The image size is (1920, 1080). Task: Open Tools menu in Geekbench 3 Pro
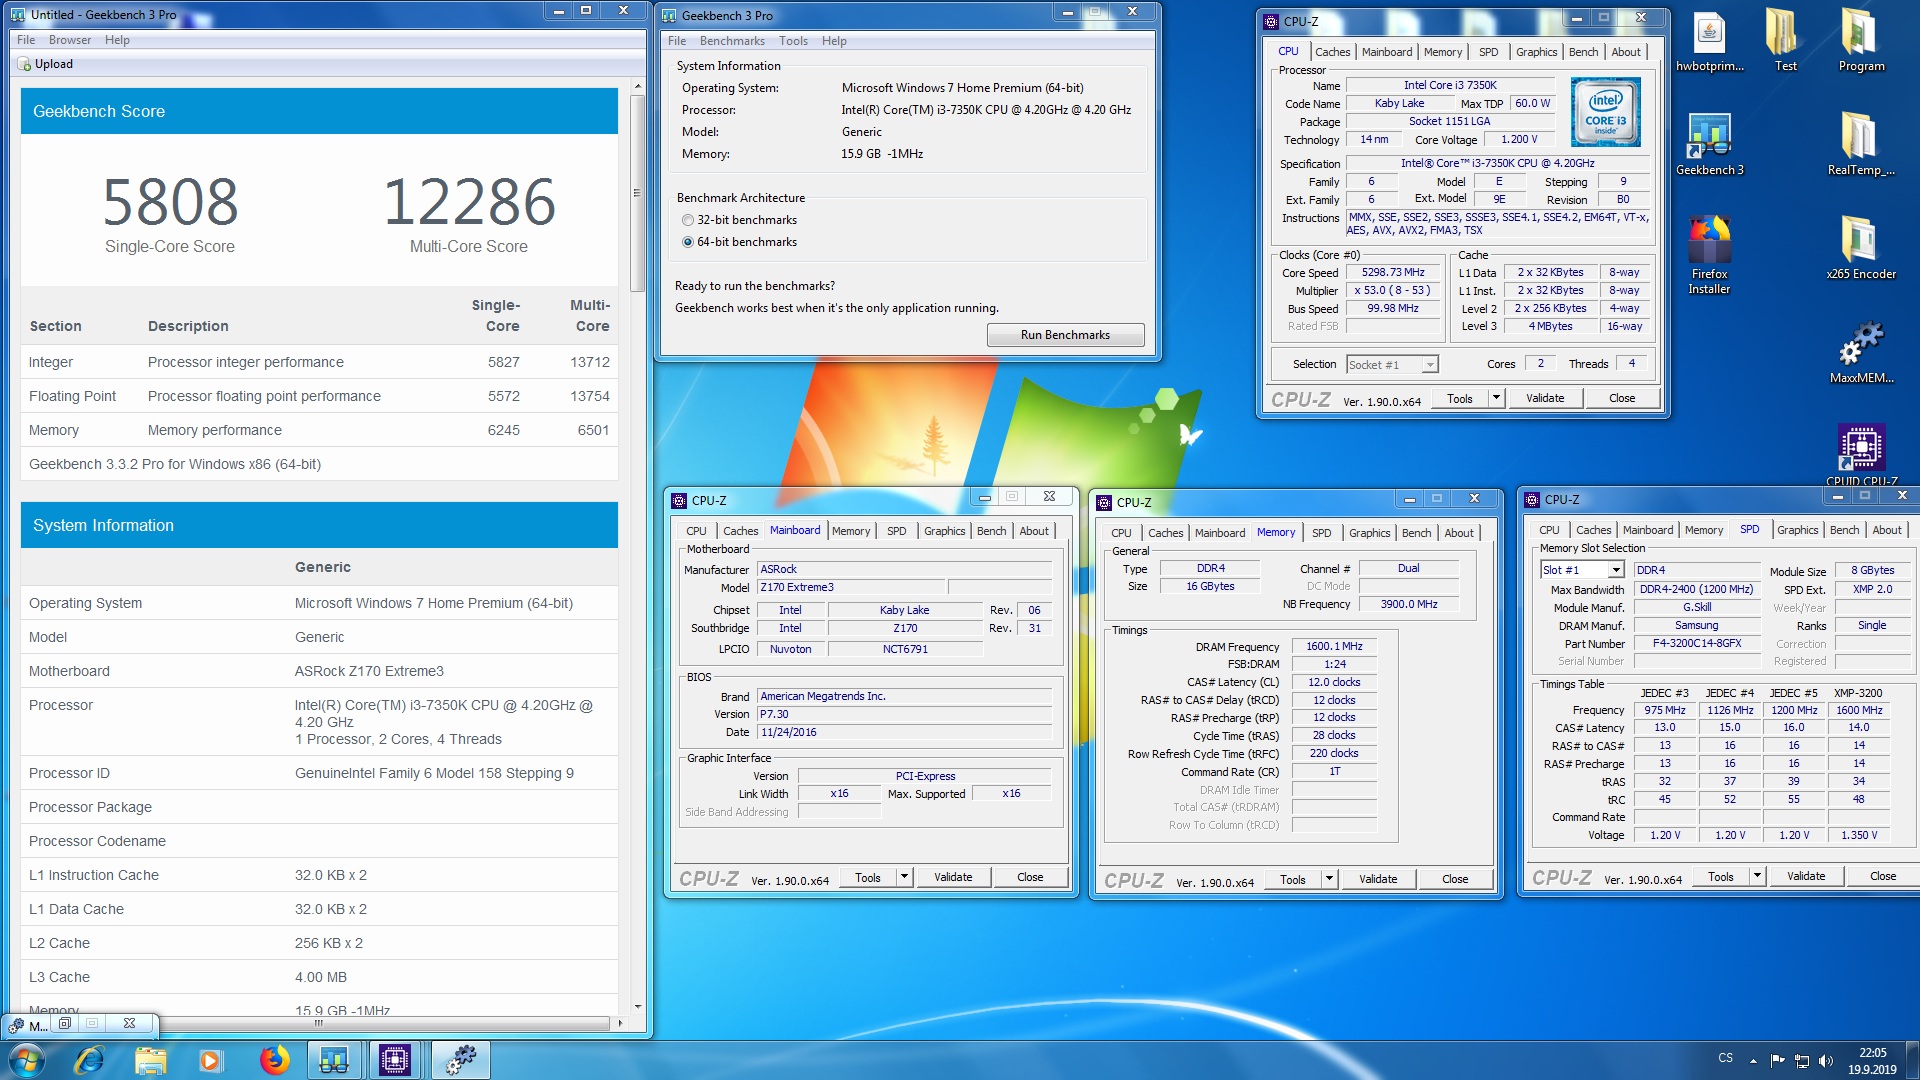click(793, 41)
